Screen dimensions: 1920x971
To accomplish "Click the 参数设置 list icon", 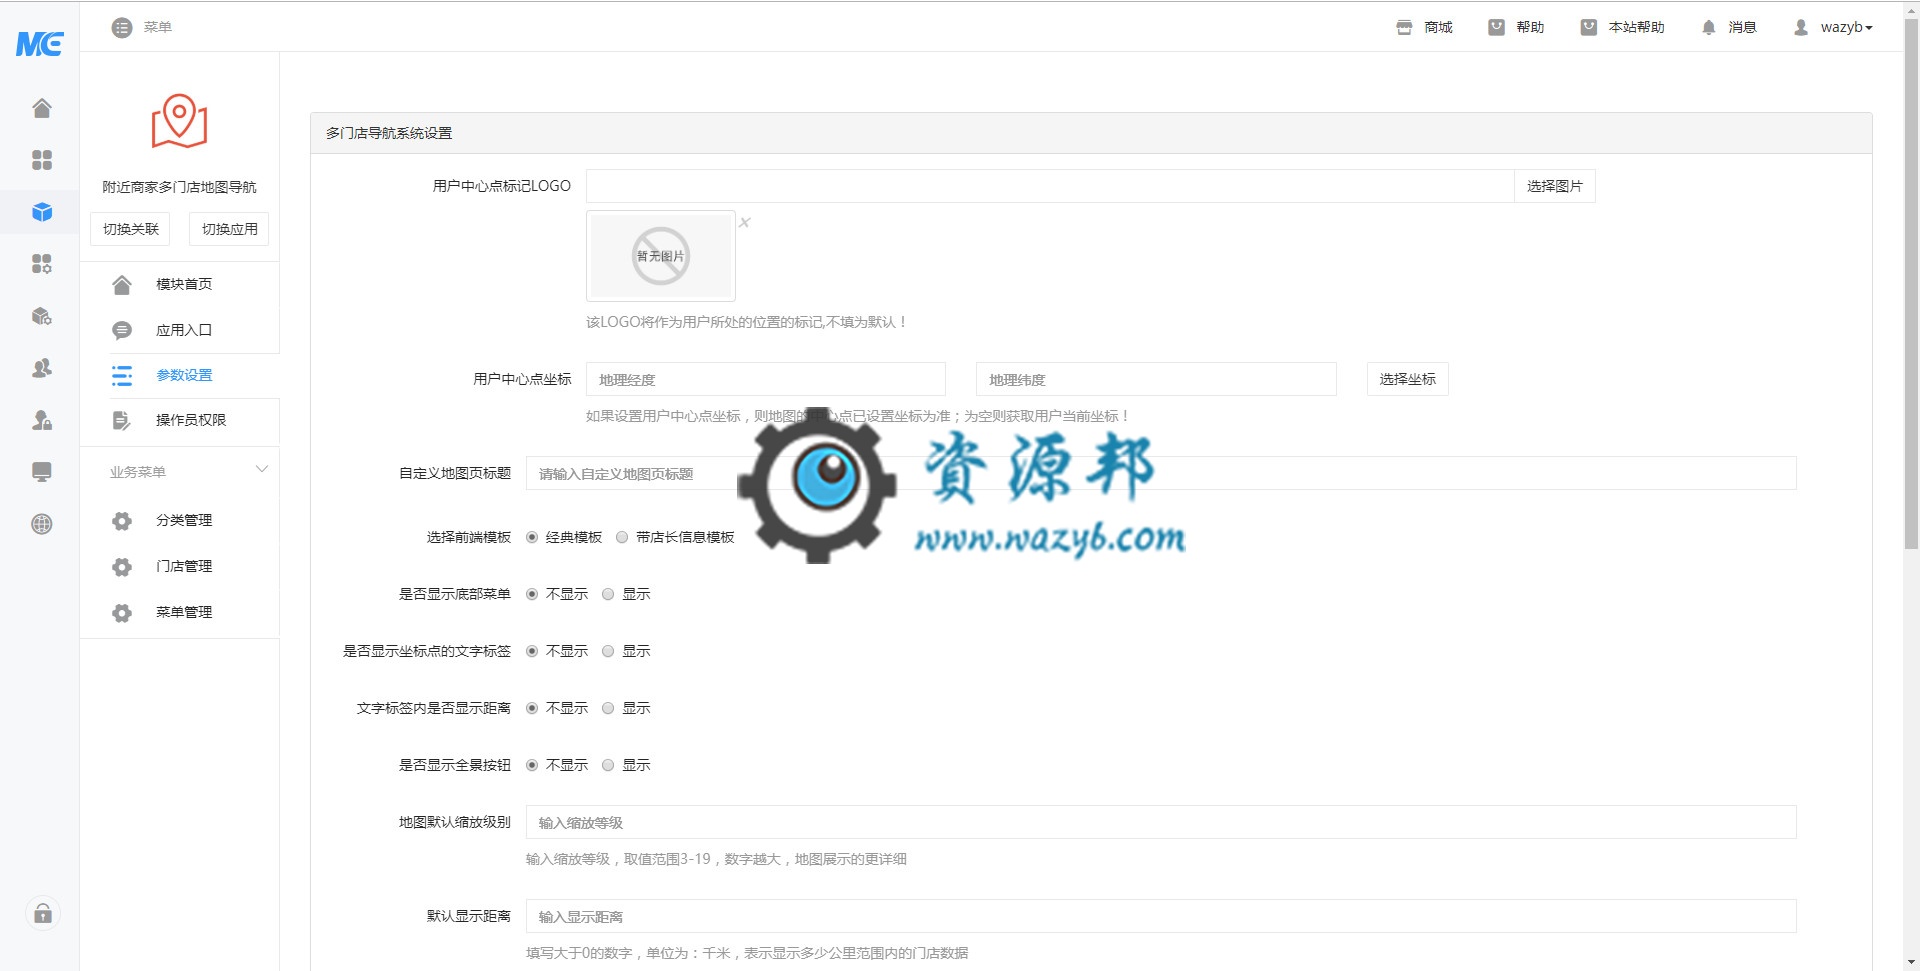I will [x=122, y=375].
